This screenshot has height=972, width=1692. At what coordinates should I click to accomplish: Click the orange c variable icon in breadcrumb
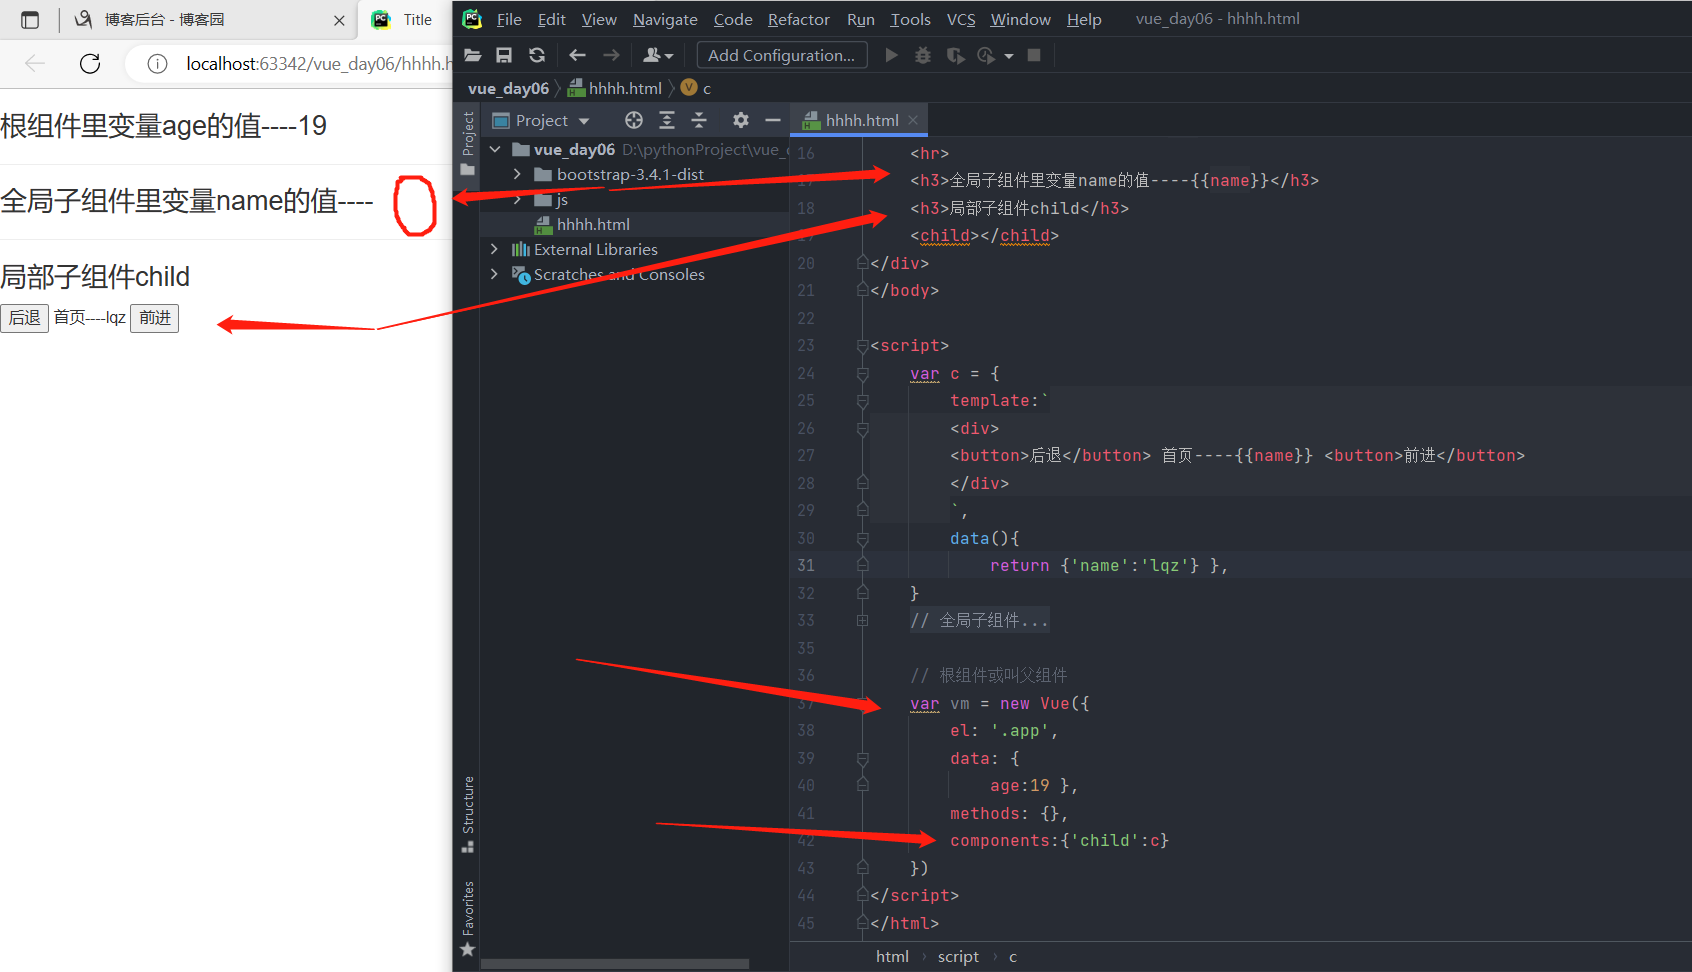point(689,88)
